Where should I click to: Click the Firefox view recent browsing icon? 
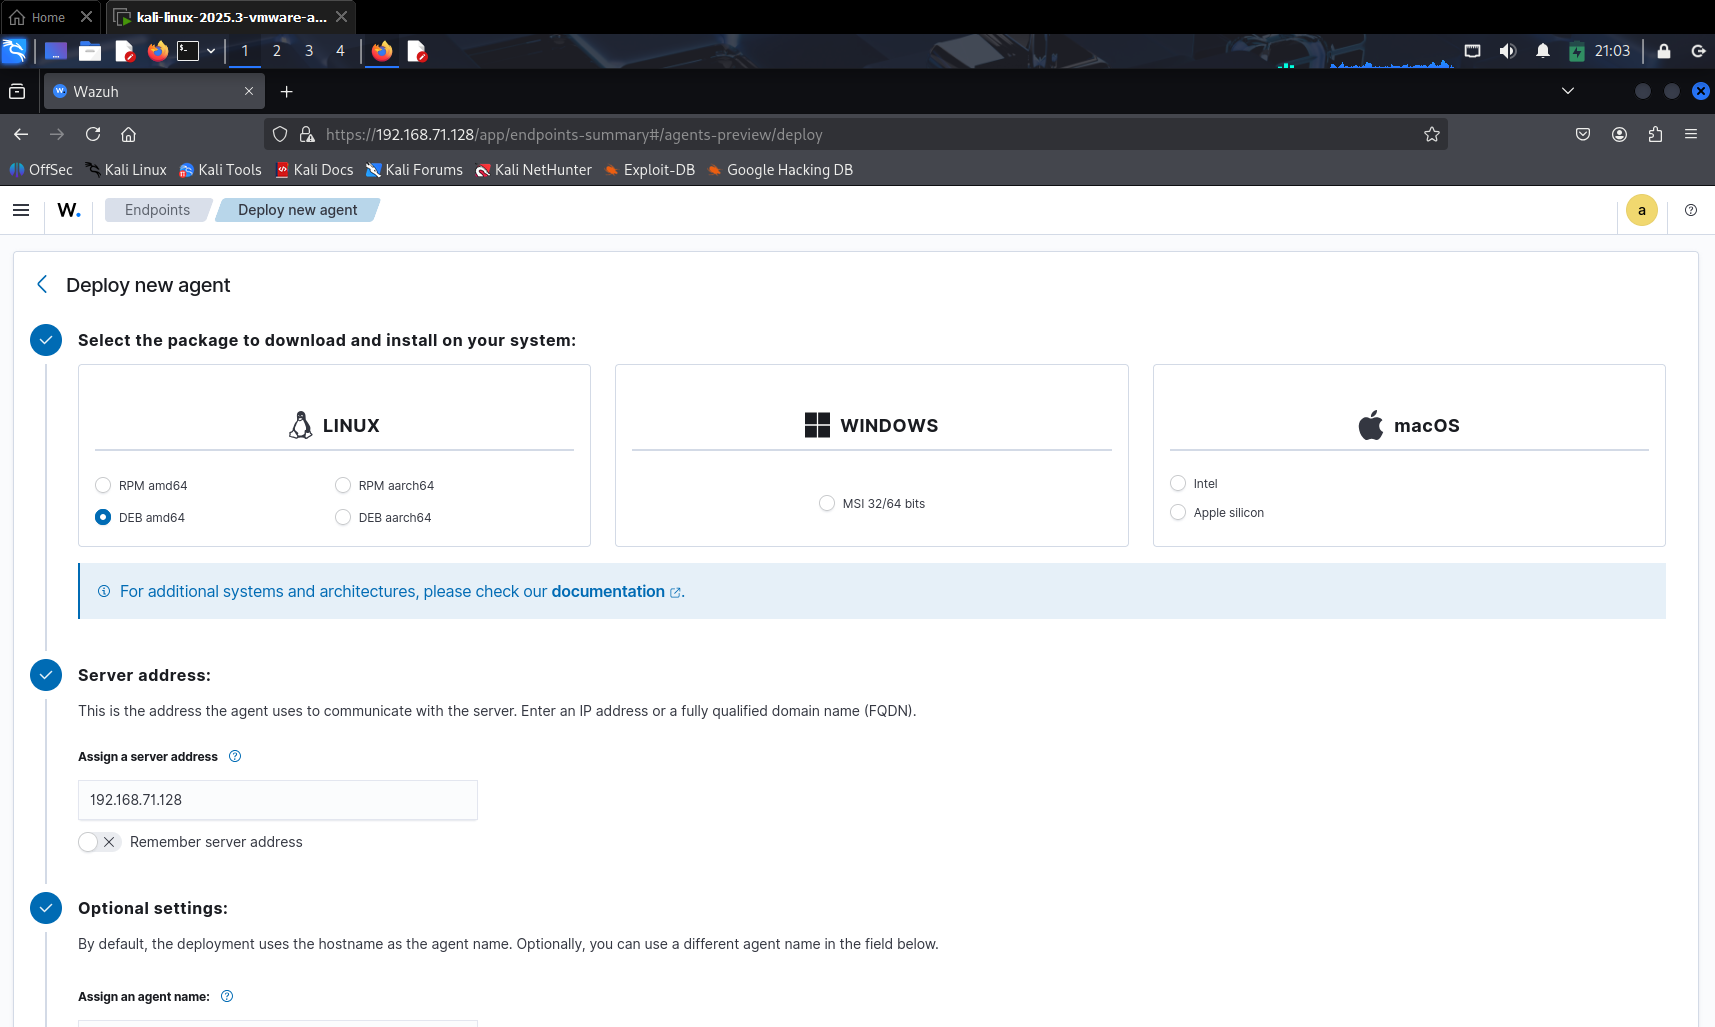pyautogui.click(x=17, y=91)
